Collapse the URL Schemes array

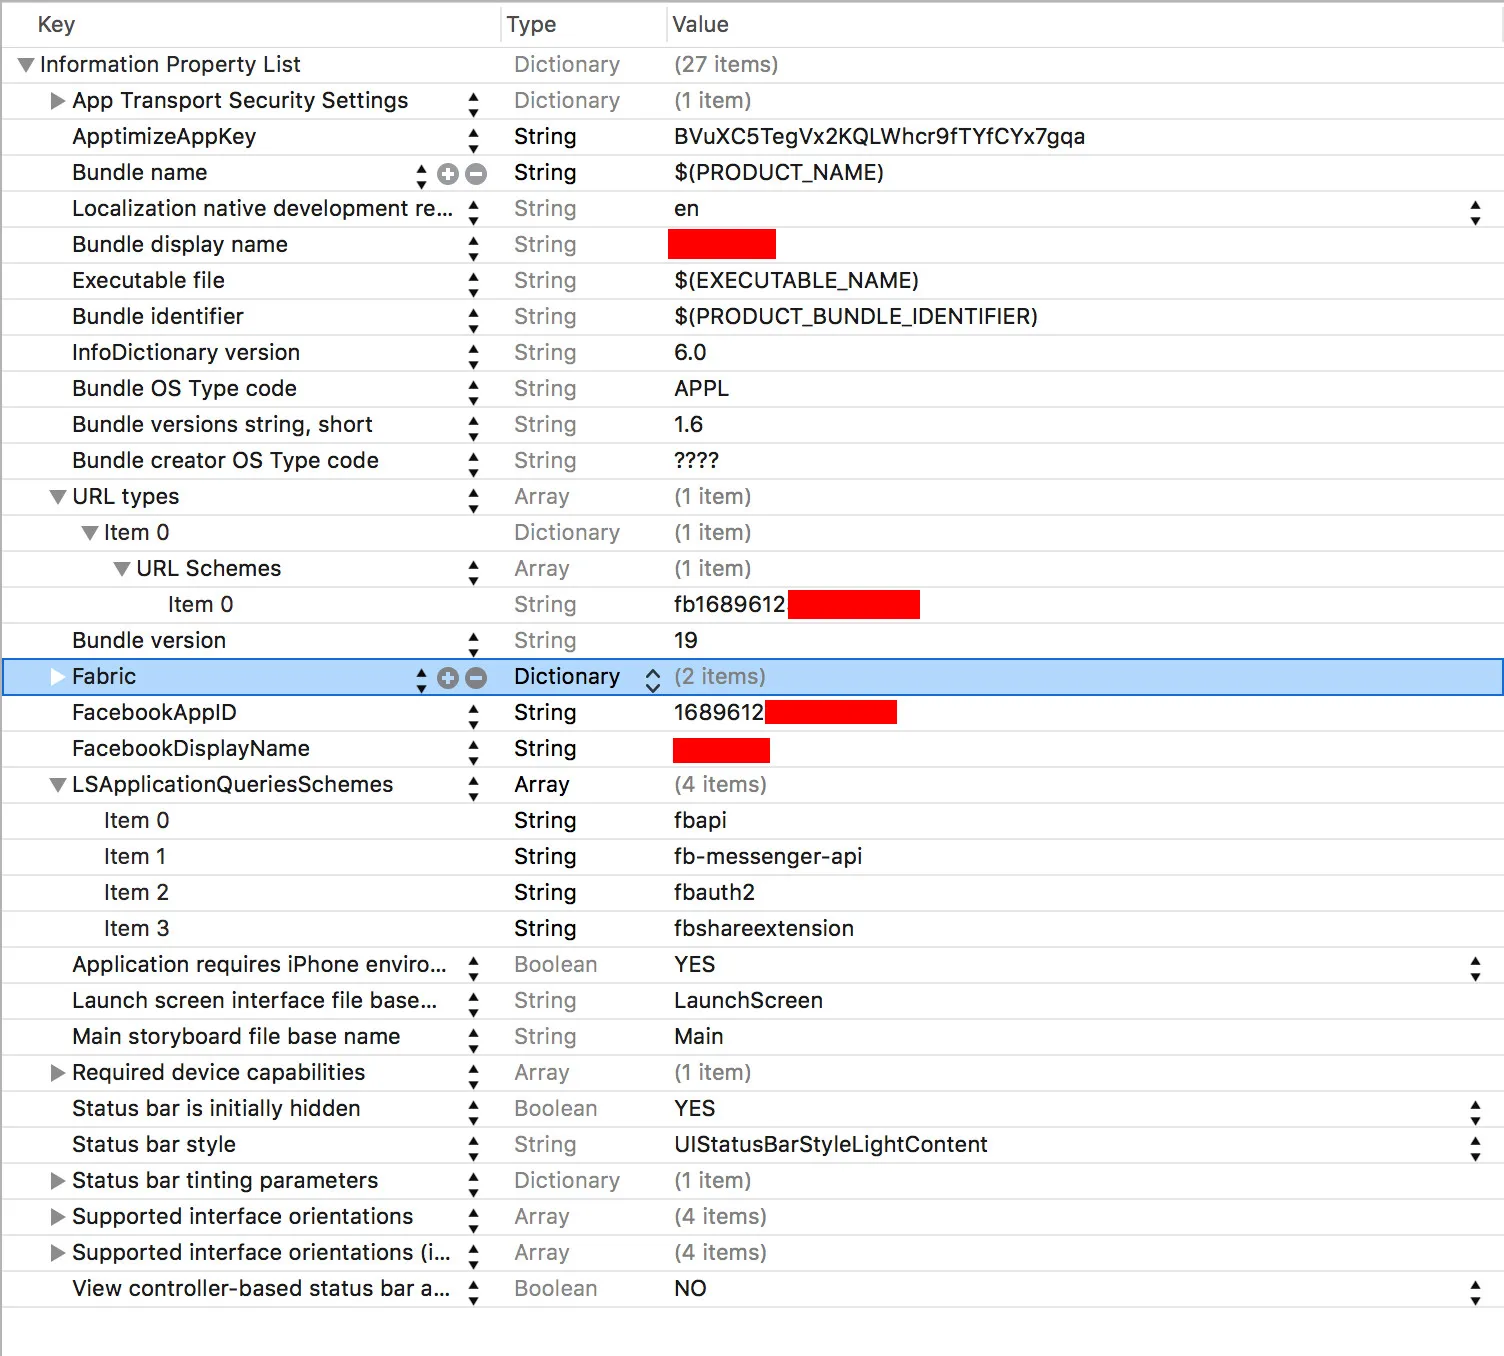[x=122, y=569]
